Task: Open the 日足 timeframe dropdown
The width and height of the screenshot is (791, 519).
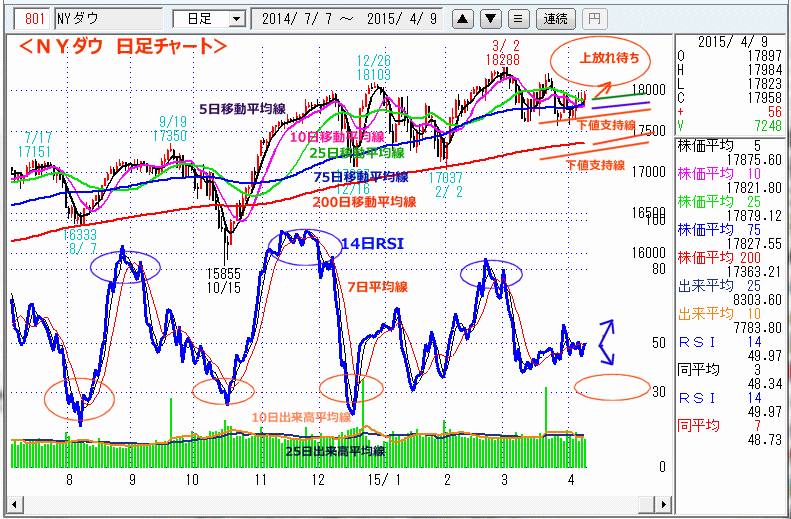Action: [x=236, y=20]
